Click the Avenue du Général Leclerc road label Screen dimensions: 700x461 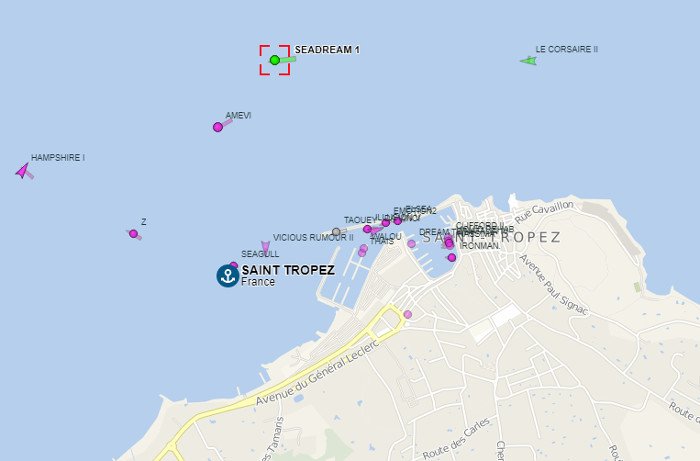(x=317, y=373)
